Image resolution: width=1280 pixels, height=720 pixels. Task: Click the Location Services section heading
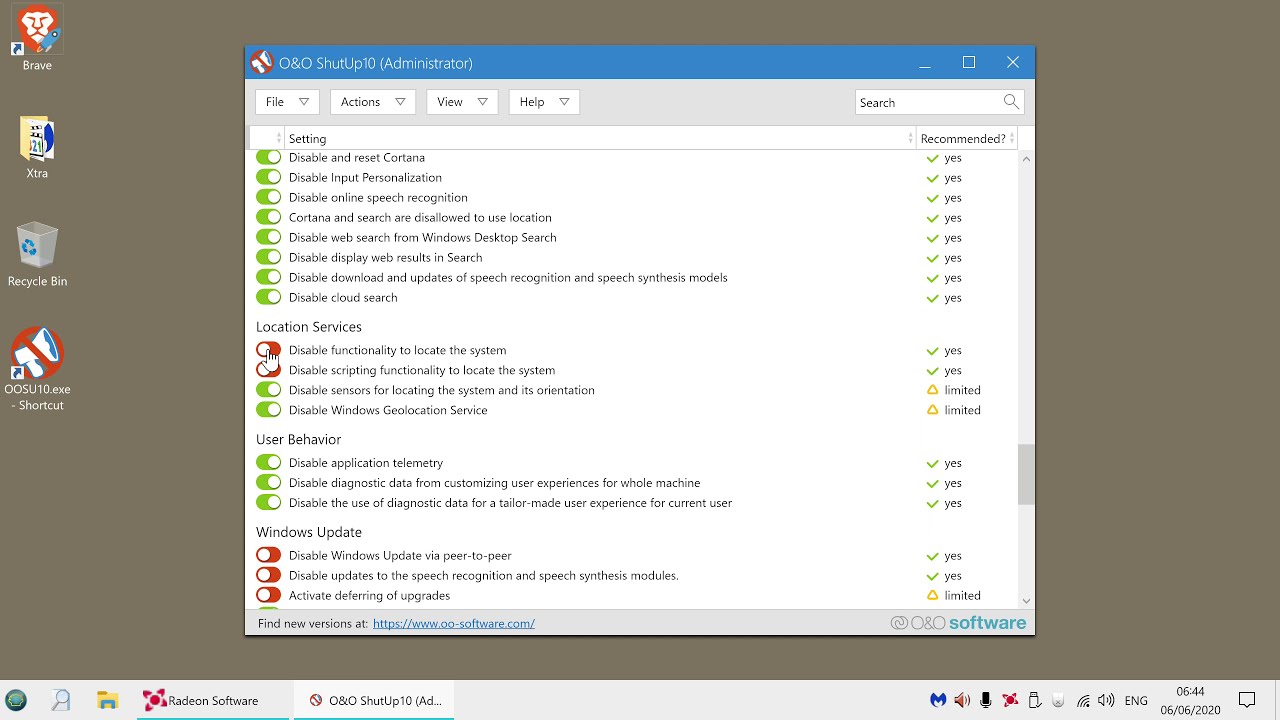point(309,327)
